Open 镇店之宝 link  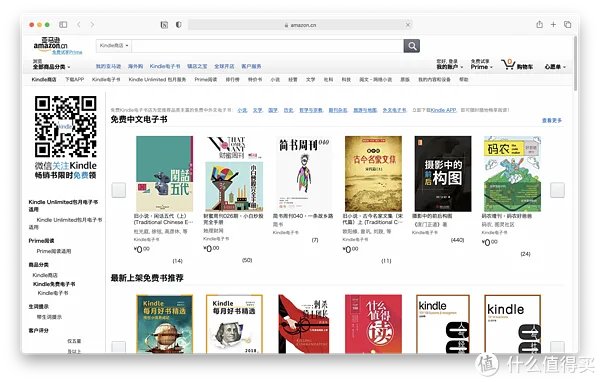197,66
